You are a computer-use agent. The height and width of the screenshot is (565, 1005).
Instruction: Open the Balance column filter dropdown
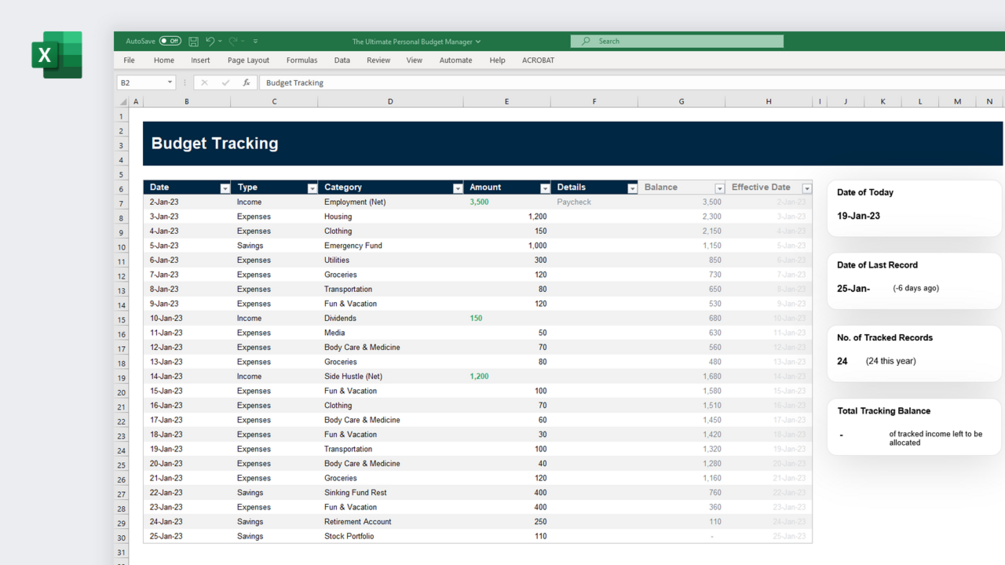tap(719, 188)
